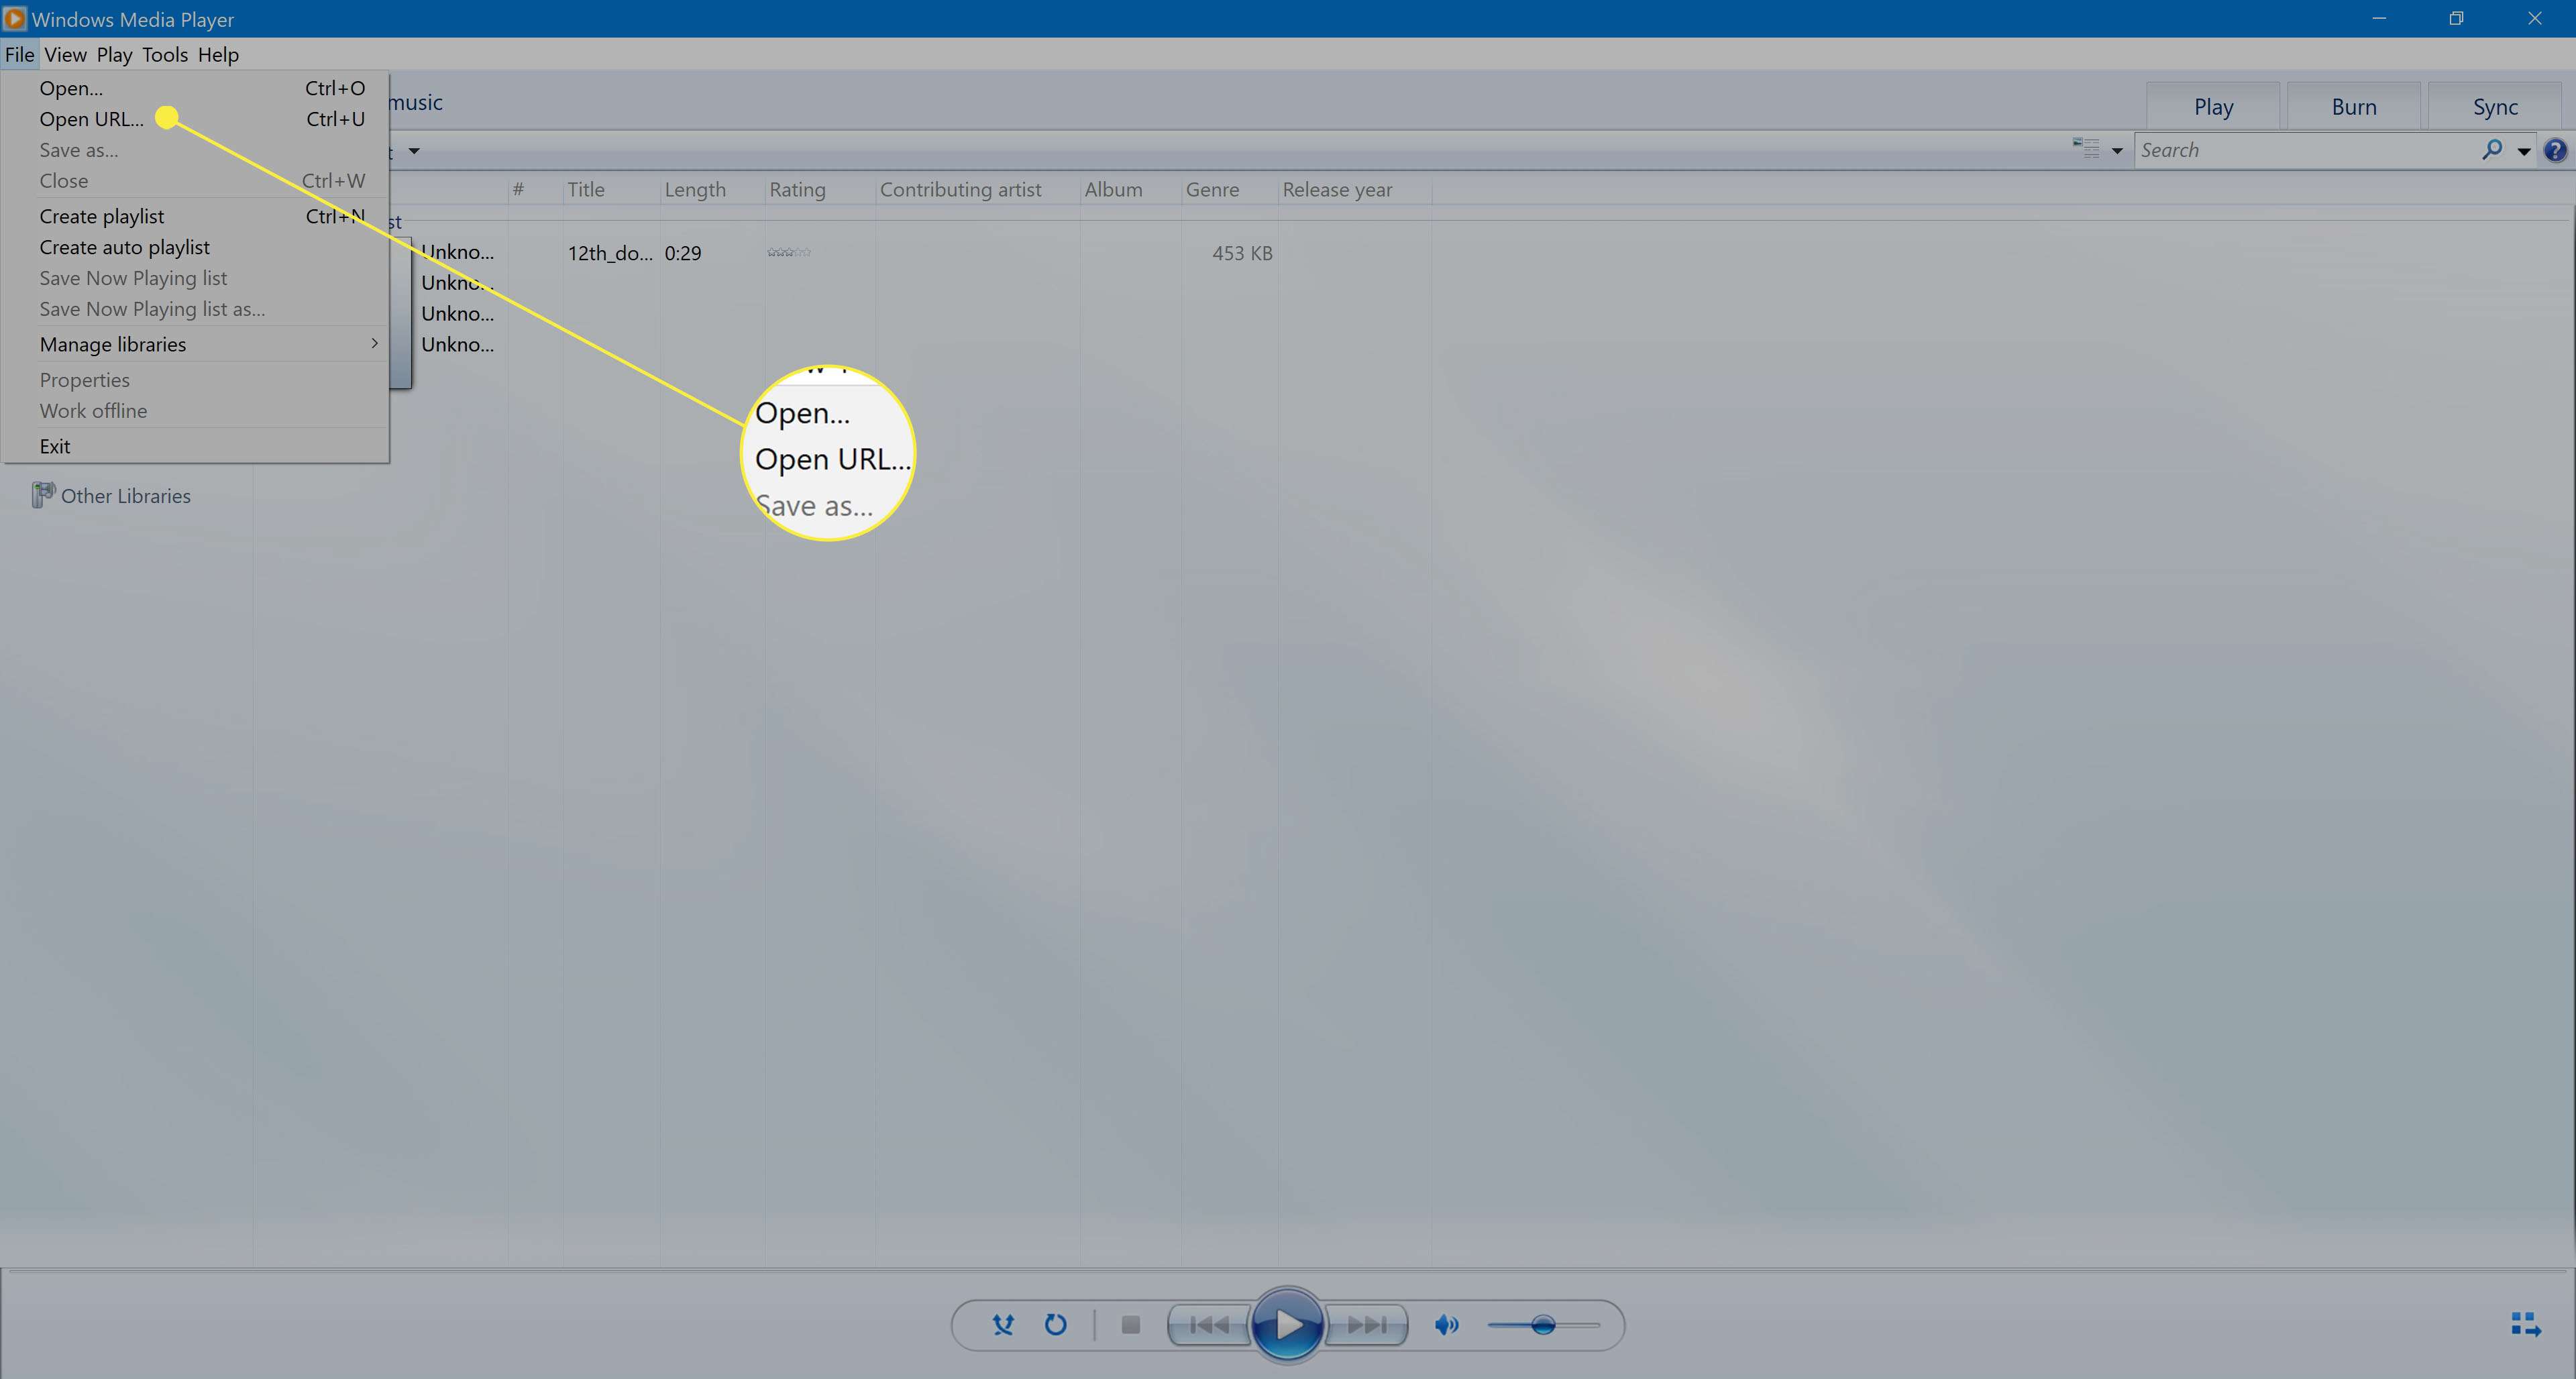
Task: Restore down the Windows Media Player window
Action: point(2456,19)
